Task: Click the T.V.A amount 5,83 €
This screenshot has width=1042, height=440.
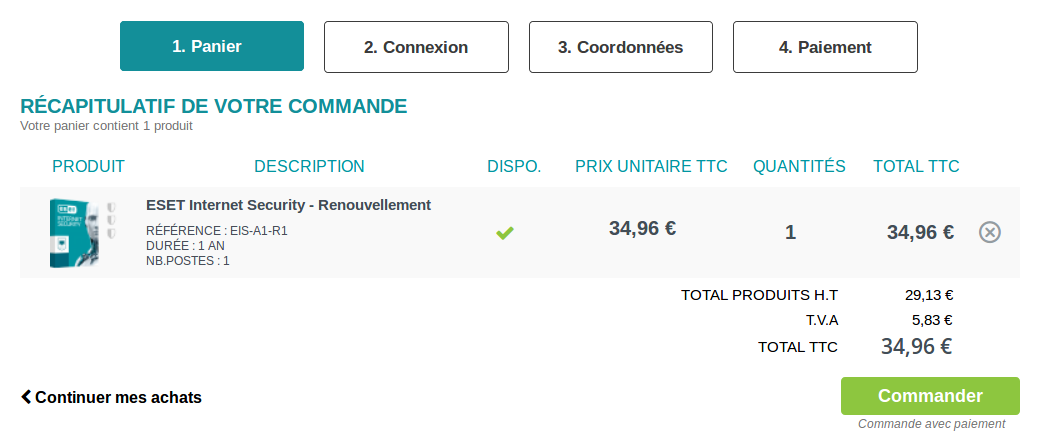Action: pyautogui.click(x=932, y=320)
